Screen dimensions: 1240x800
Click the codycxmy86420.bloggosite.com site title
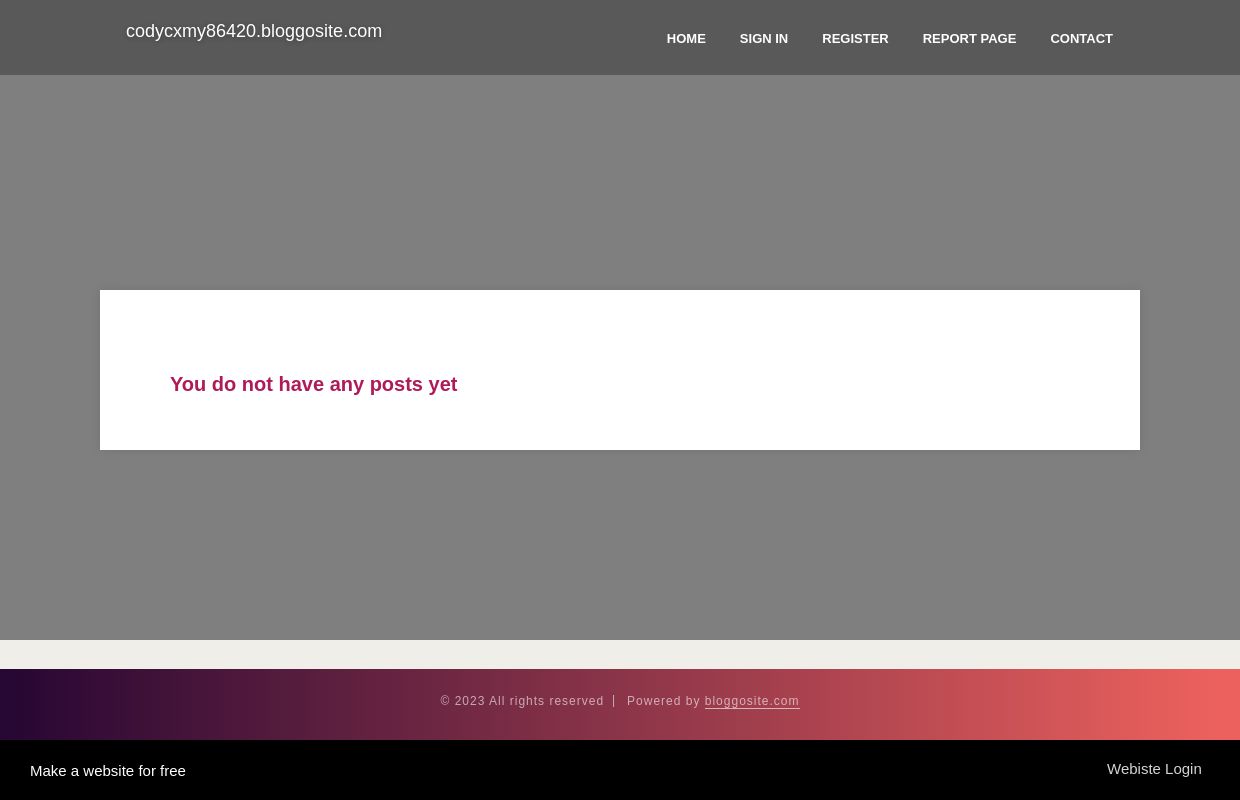coord(254,31)
